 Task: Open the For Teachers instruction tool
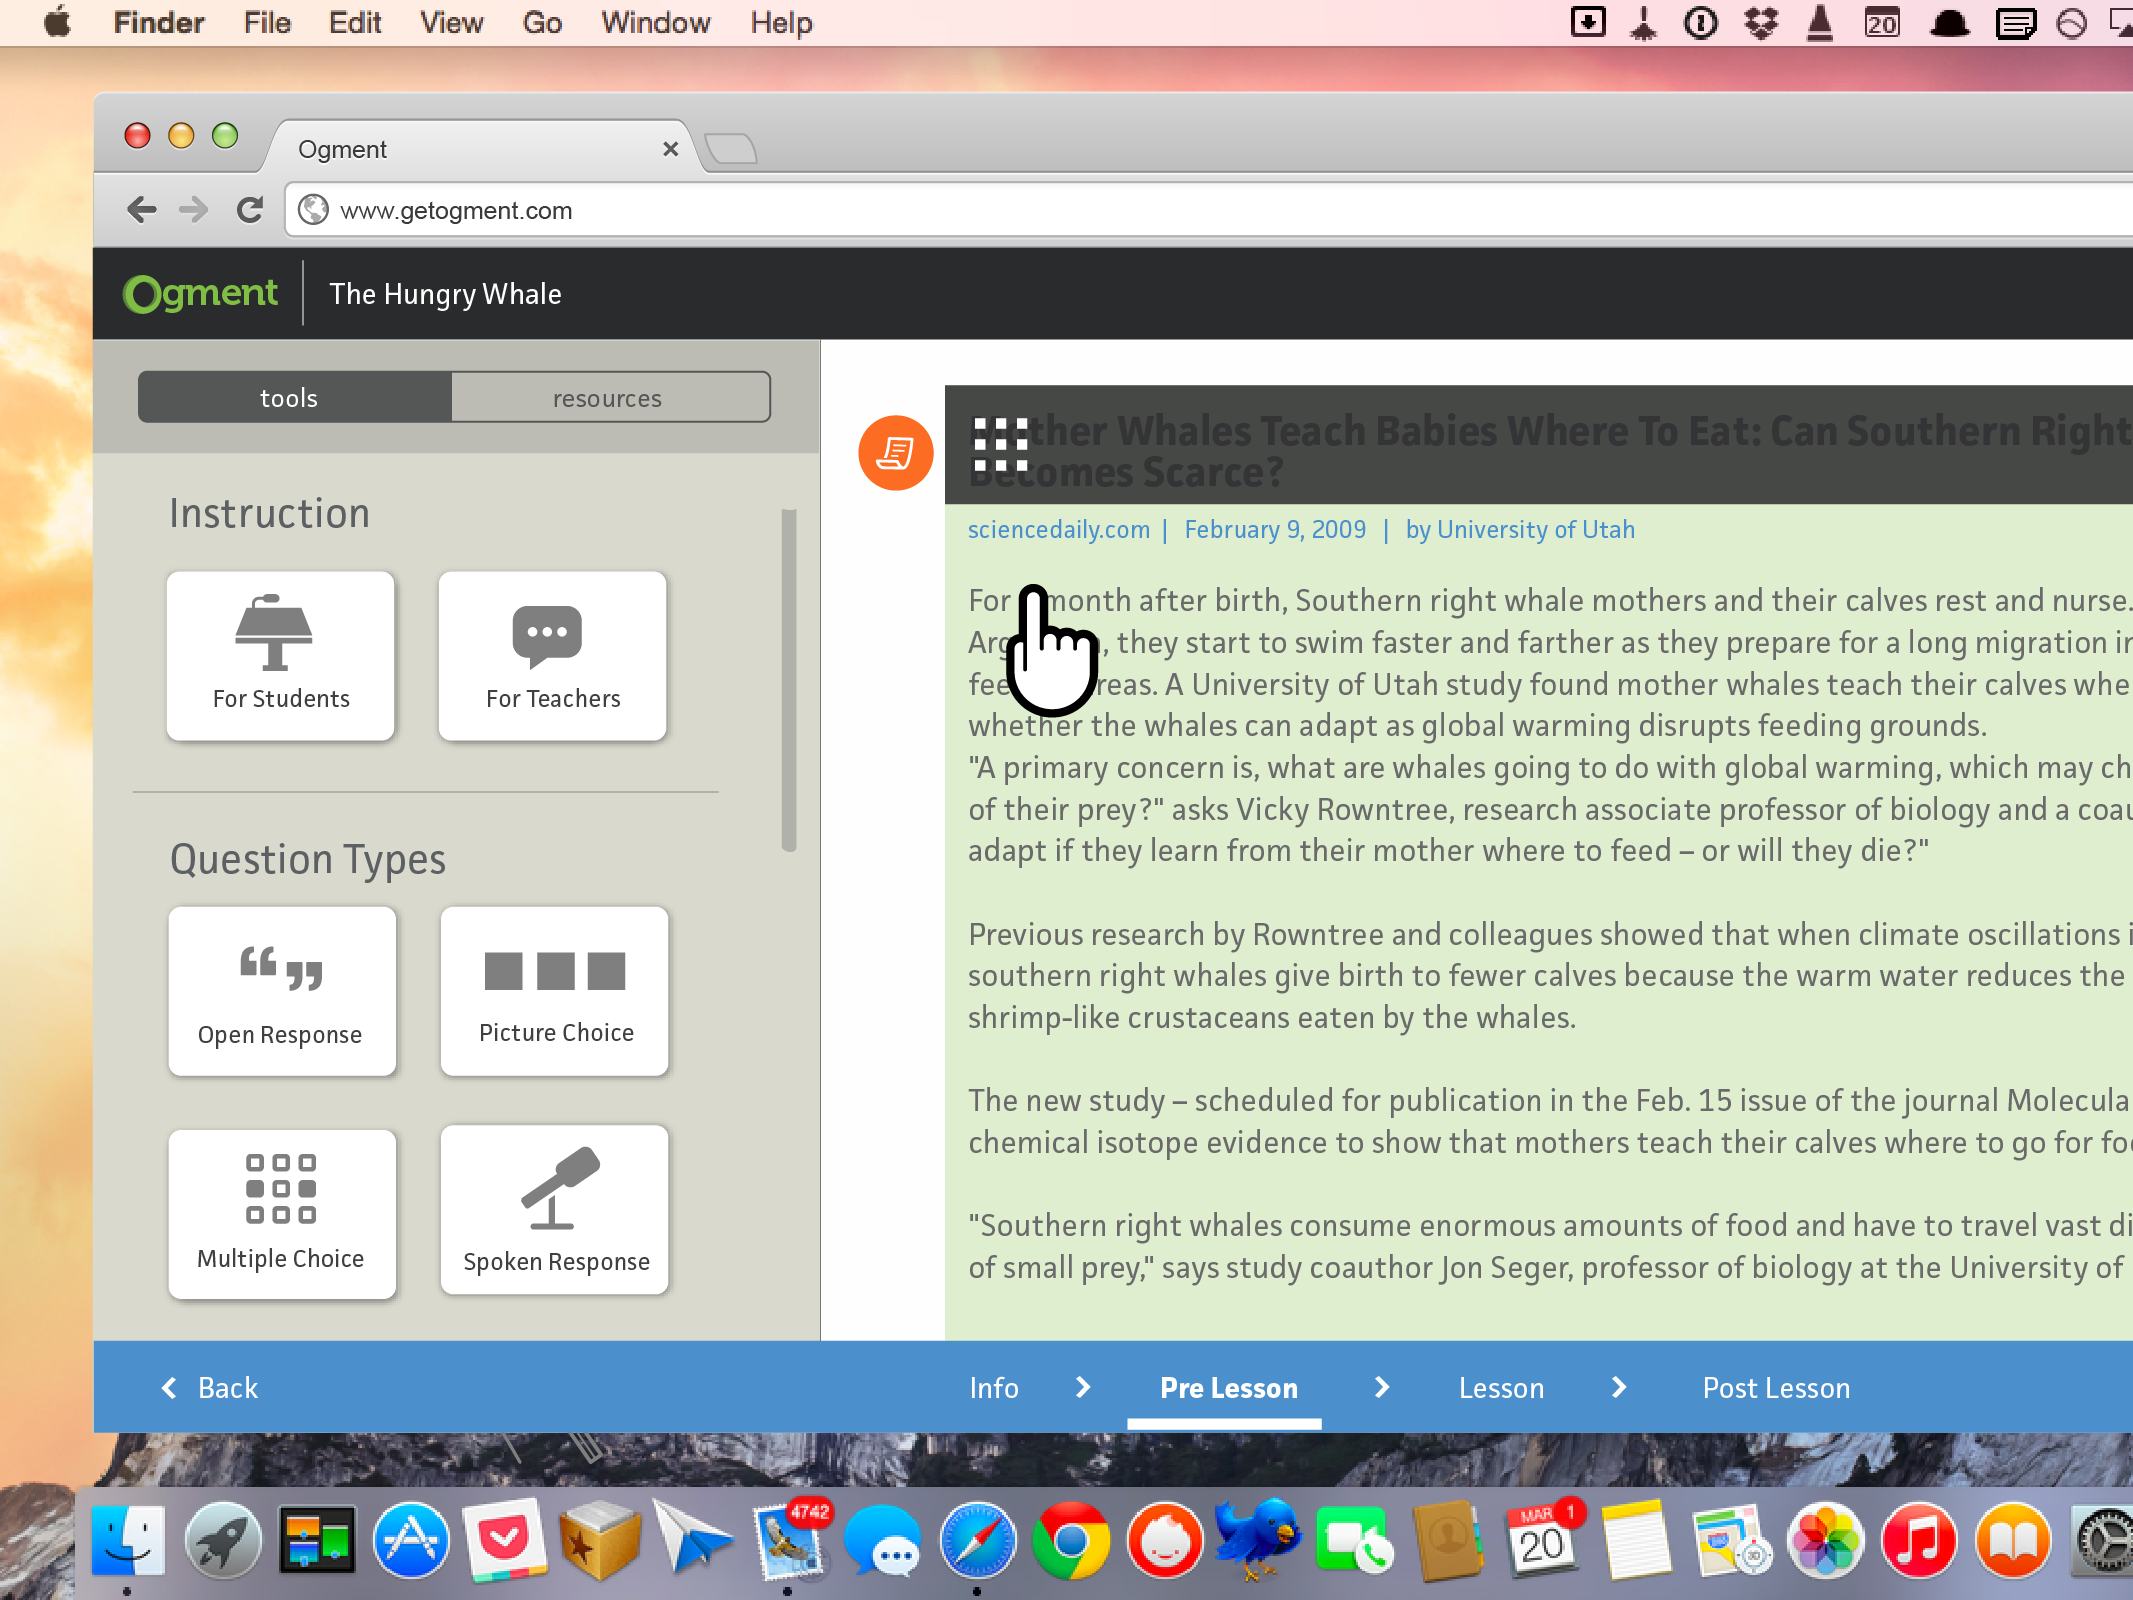[x=553, y=655]
